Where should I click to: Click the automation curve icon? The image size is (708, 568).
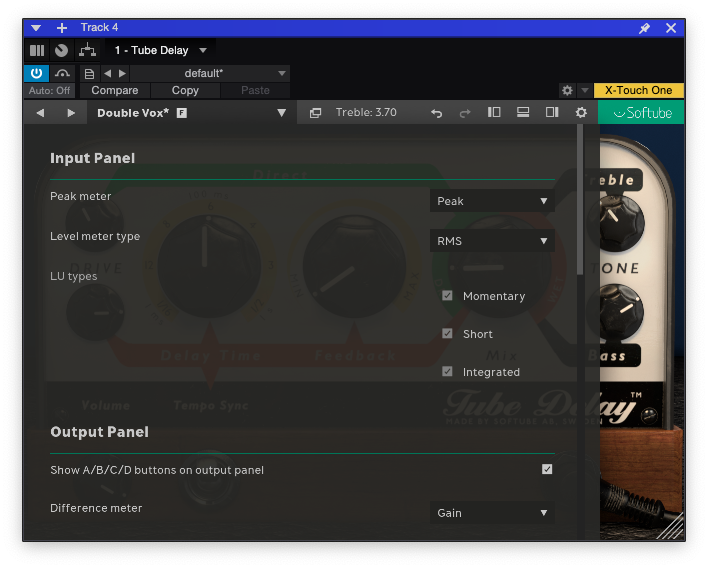(x=62, y=73)
